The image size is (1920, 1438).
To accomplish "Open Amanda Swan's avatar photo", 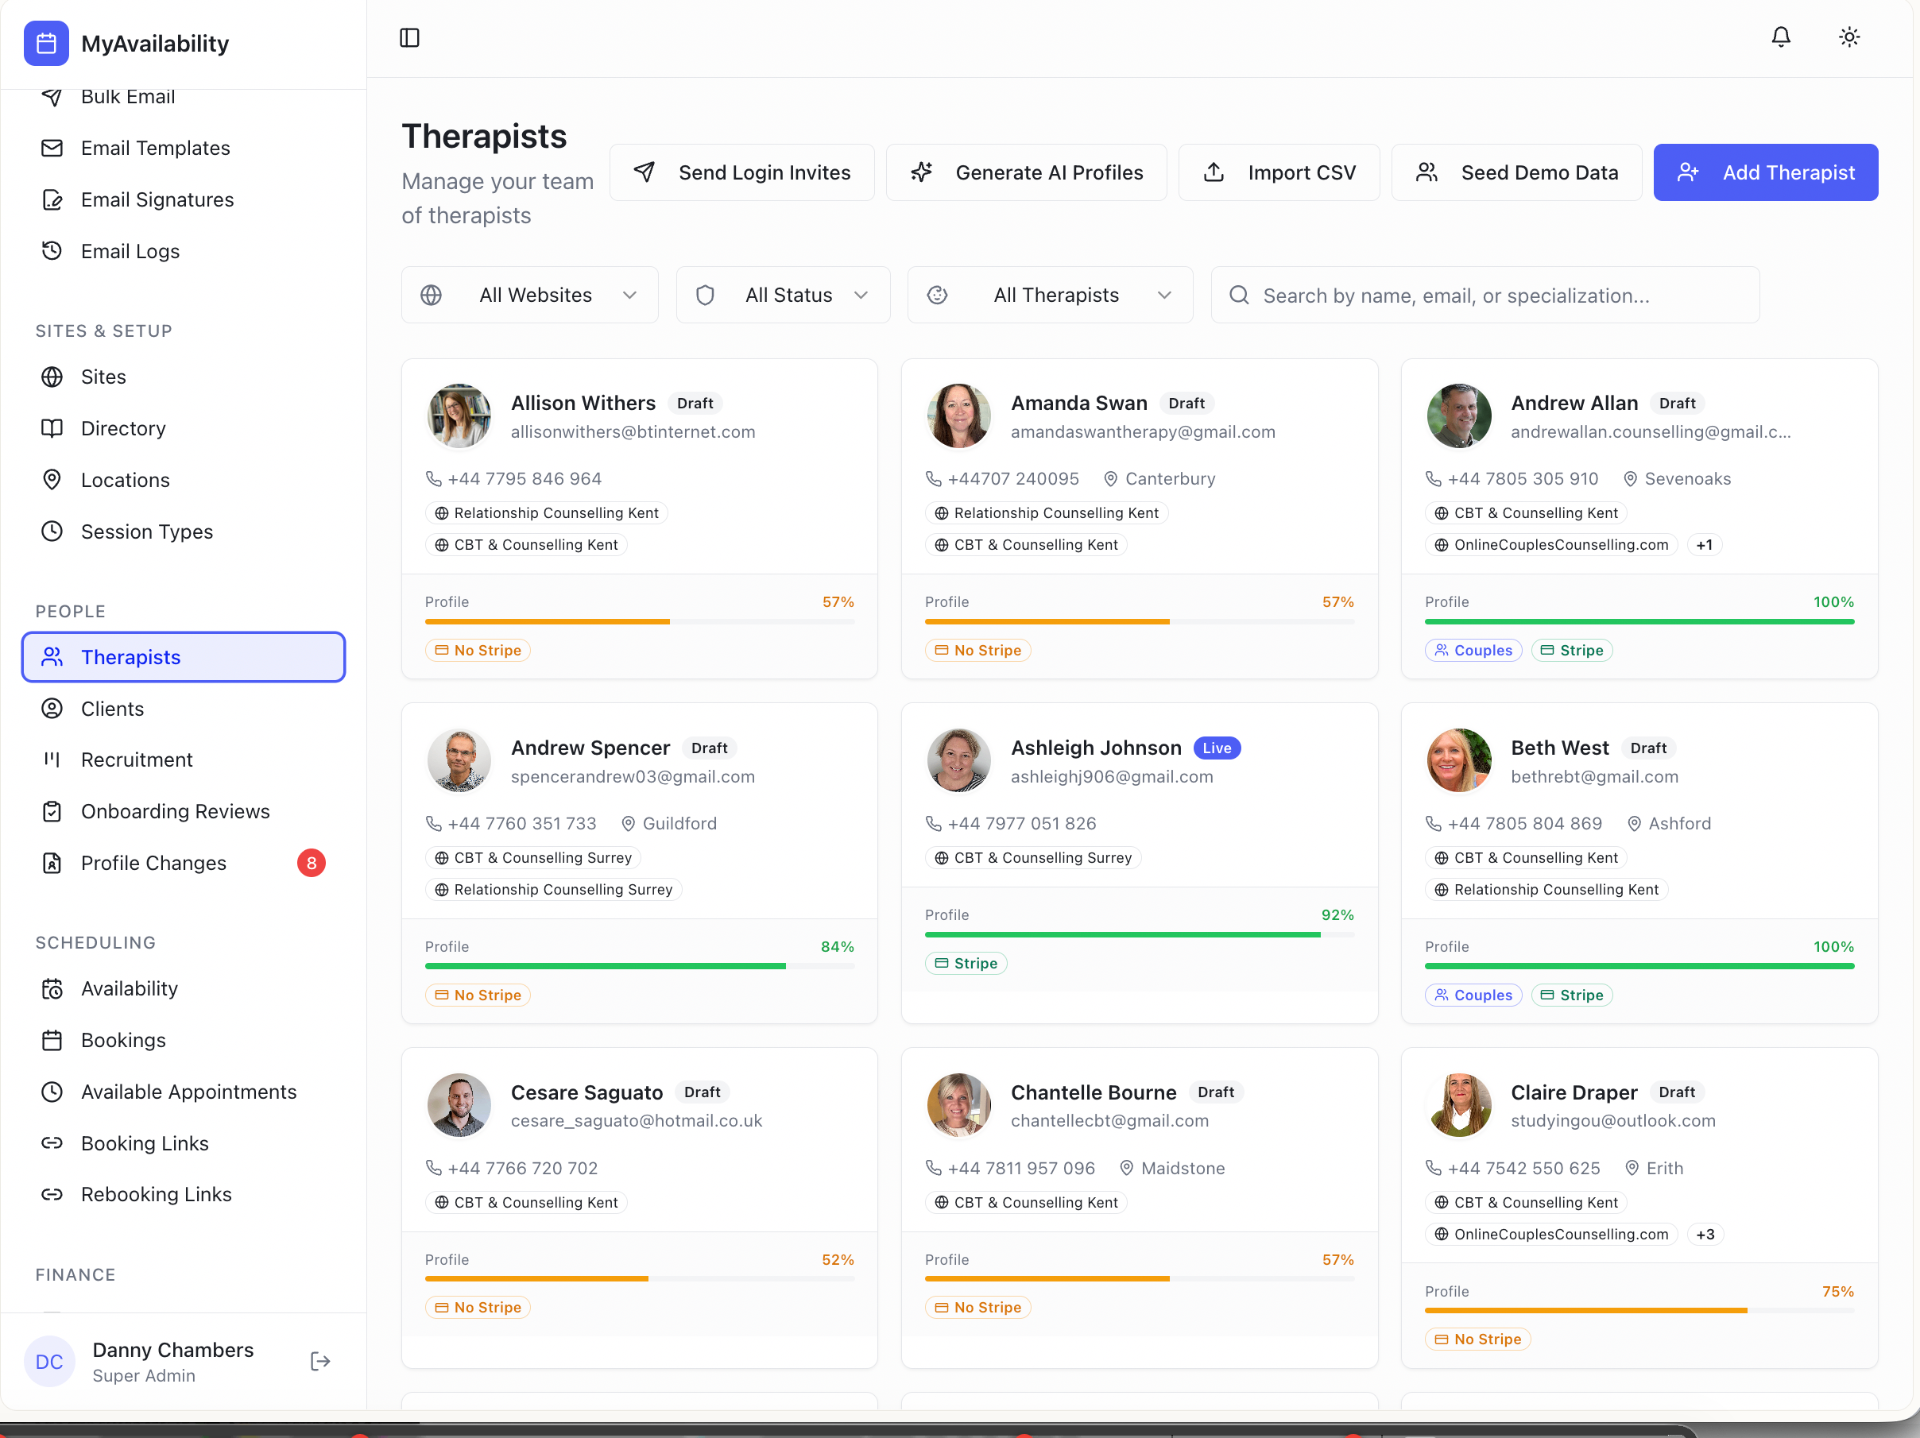I will pyautogui.click(x=959, y=416).
